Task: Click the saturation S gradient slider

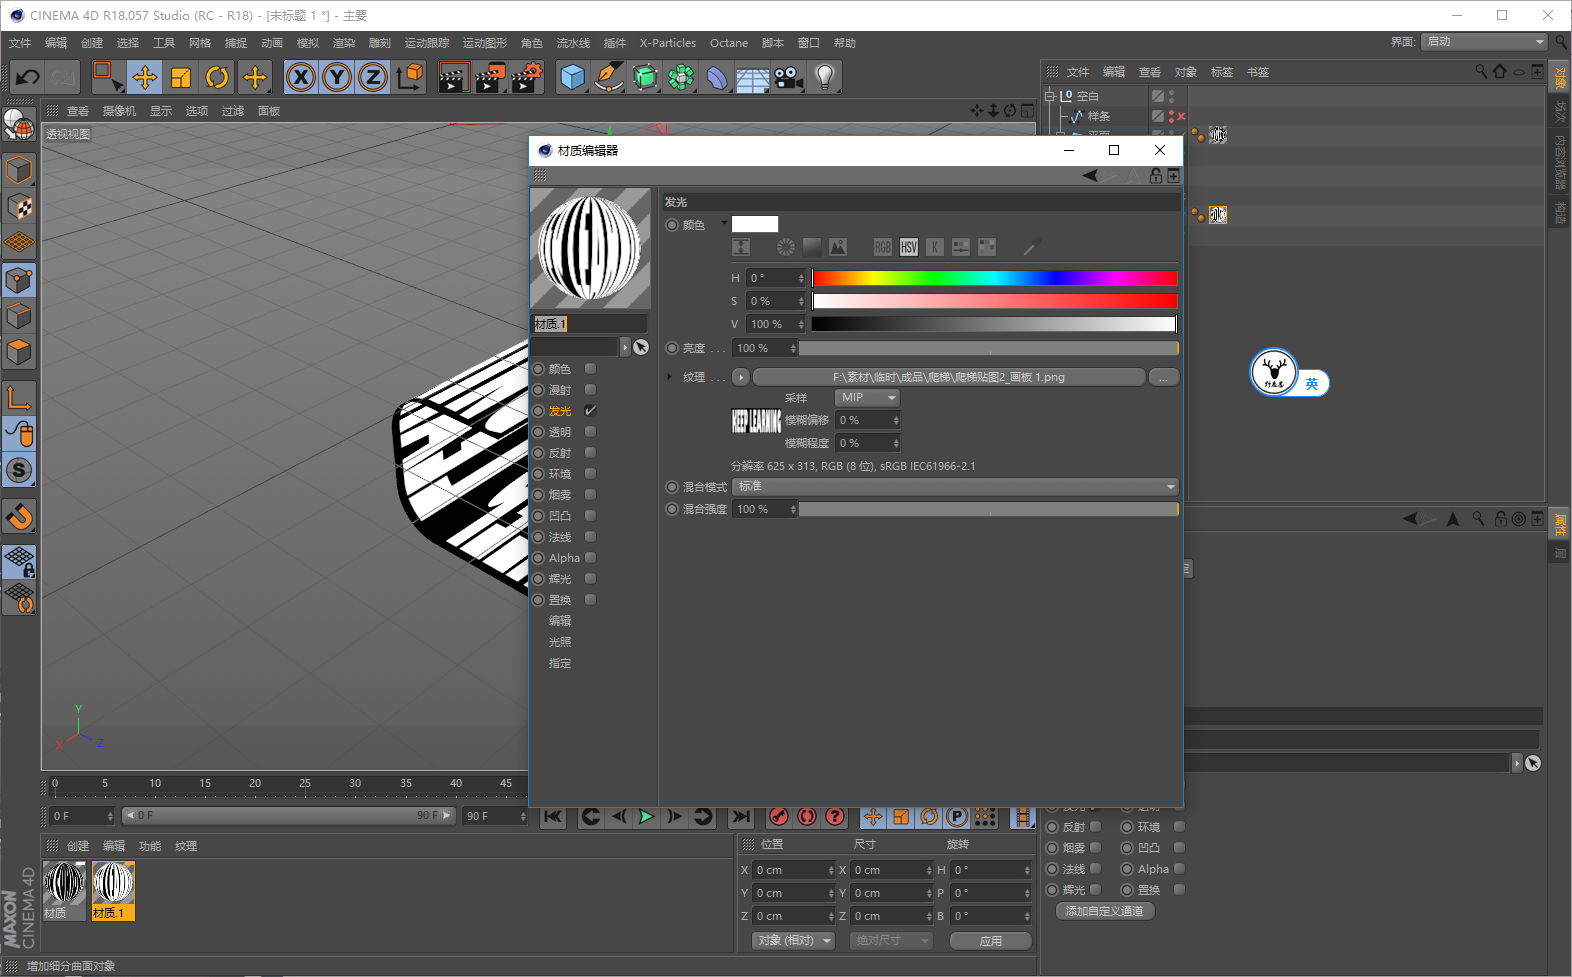Action: (x=995, y=301)
